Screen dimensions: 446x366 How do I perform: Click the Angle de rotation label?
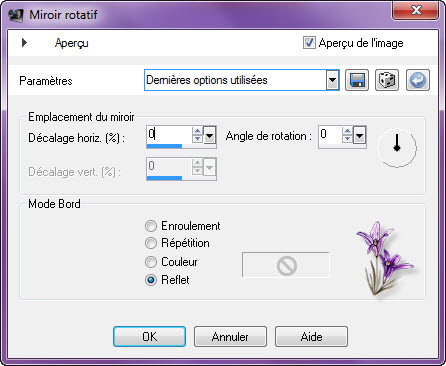(268, 136)
